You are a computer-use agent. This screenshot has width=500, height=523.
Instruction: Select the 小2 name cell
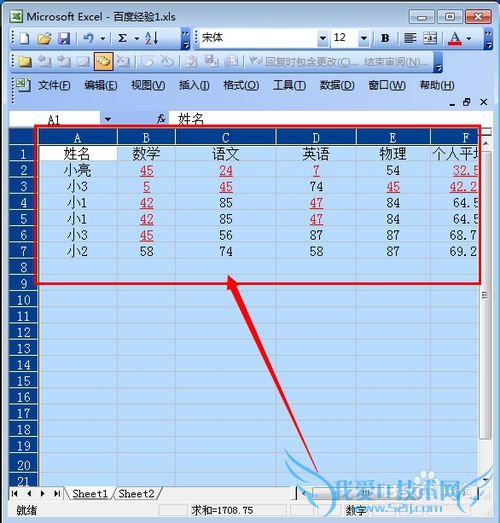coord(78,251)
